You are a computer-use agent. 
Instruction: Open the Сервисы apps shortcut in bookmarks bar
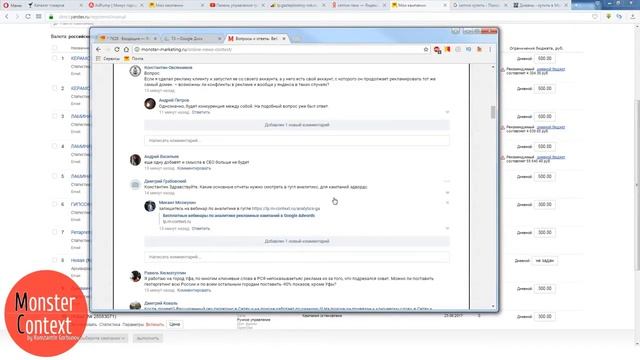click(x=108, y=59)
